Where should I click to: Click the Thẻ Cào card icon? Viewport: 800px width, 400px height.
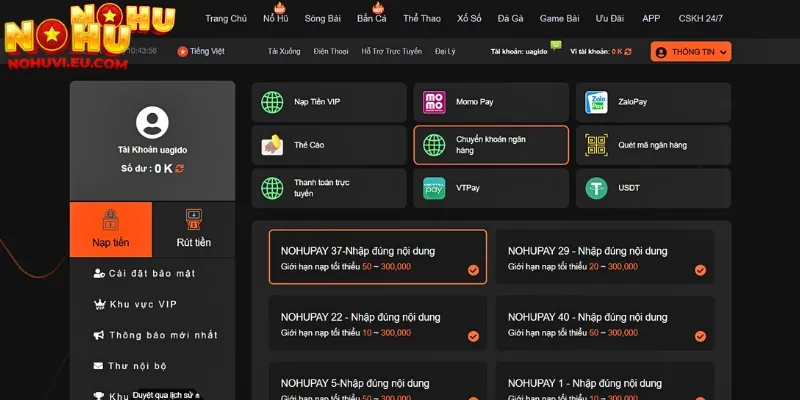(272, 145)
